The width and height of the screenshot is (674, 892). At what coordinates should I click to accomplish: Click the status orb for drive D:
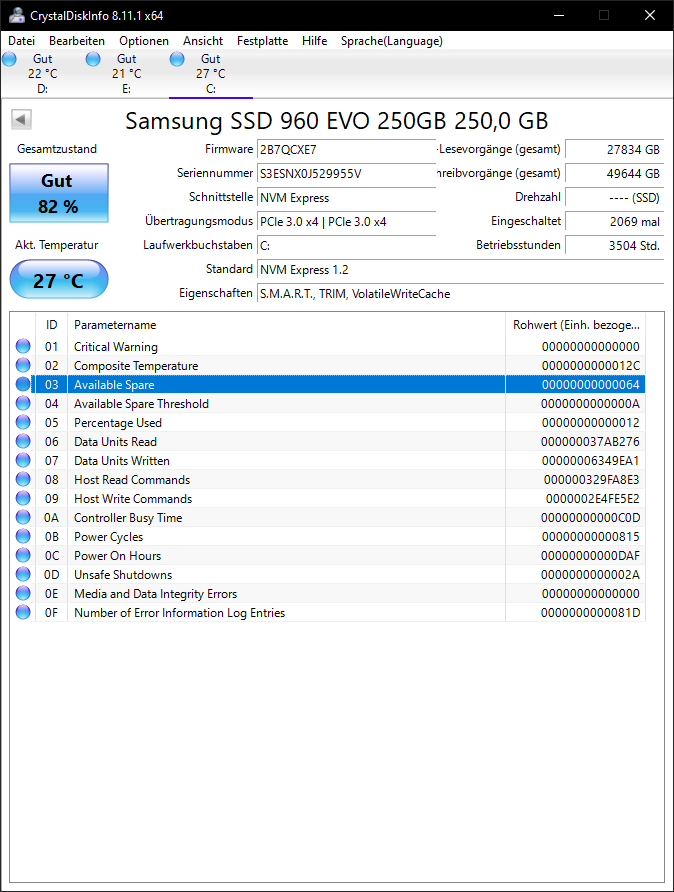coord(10,59)
